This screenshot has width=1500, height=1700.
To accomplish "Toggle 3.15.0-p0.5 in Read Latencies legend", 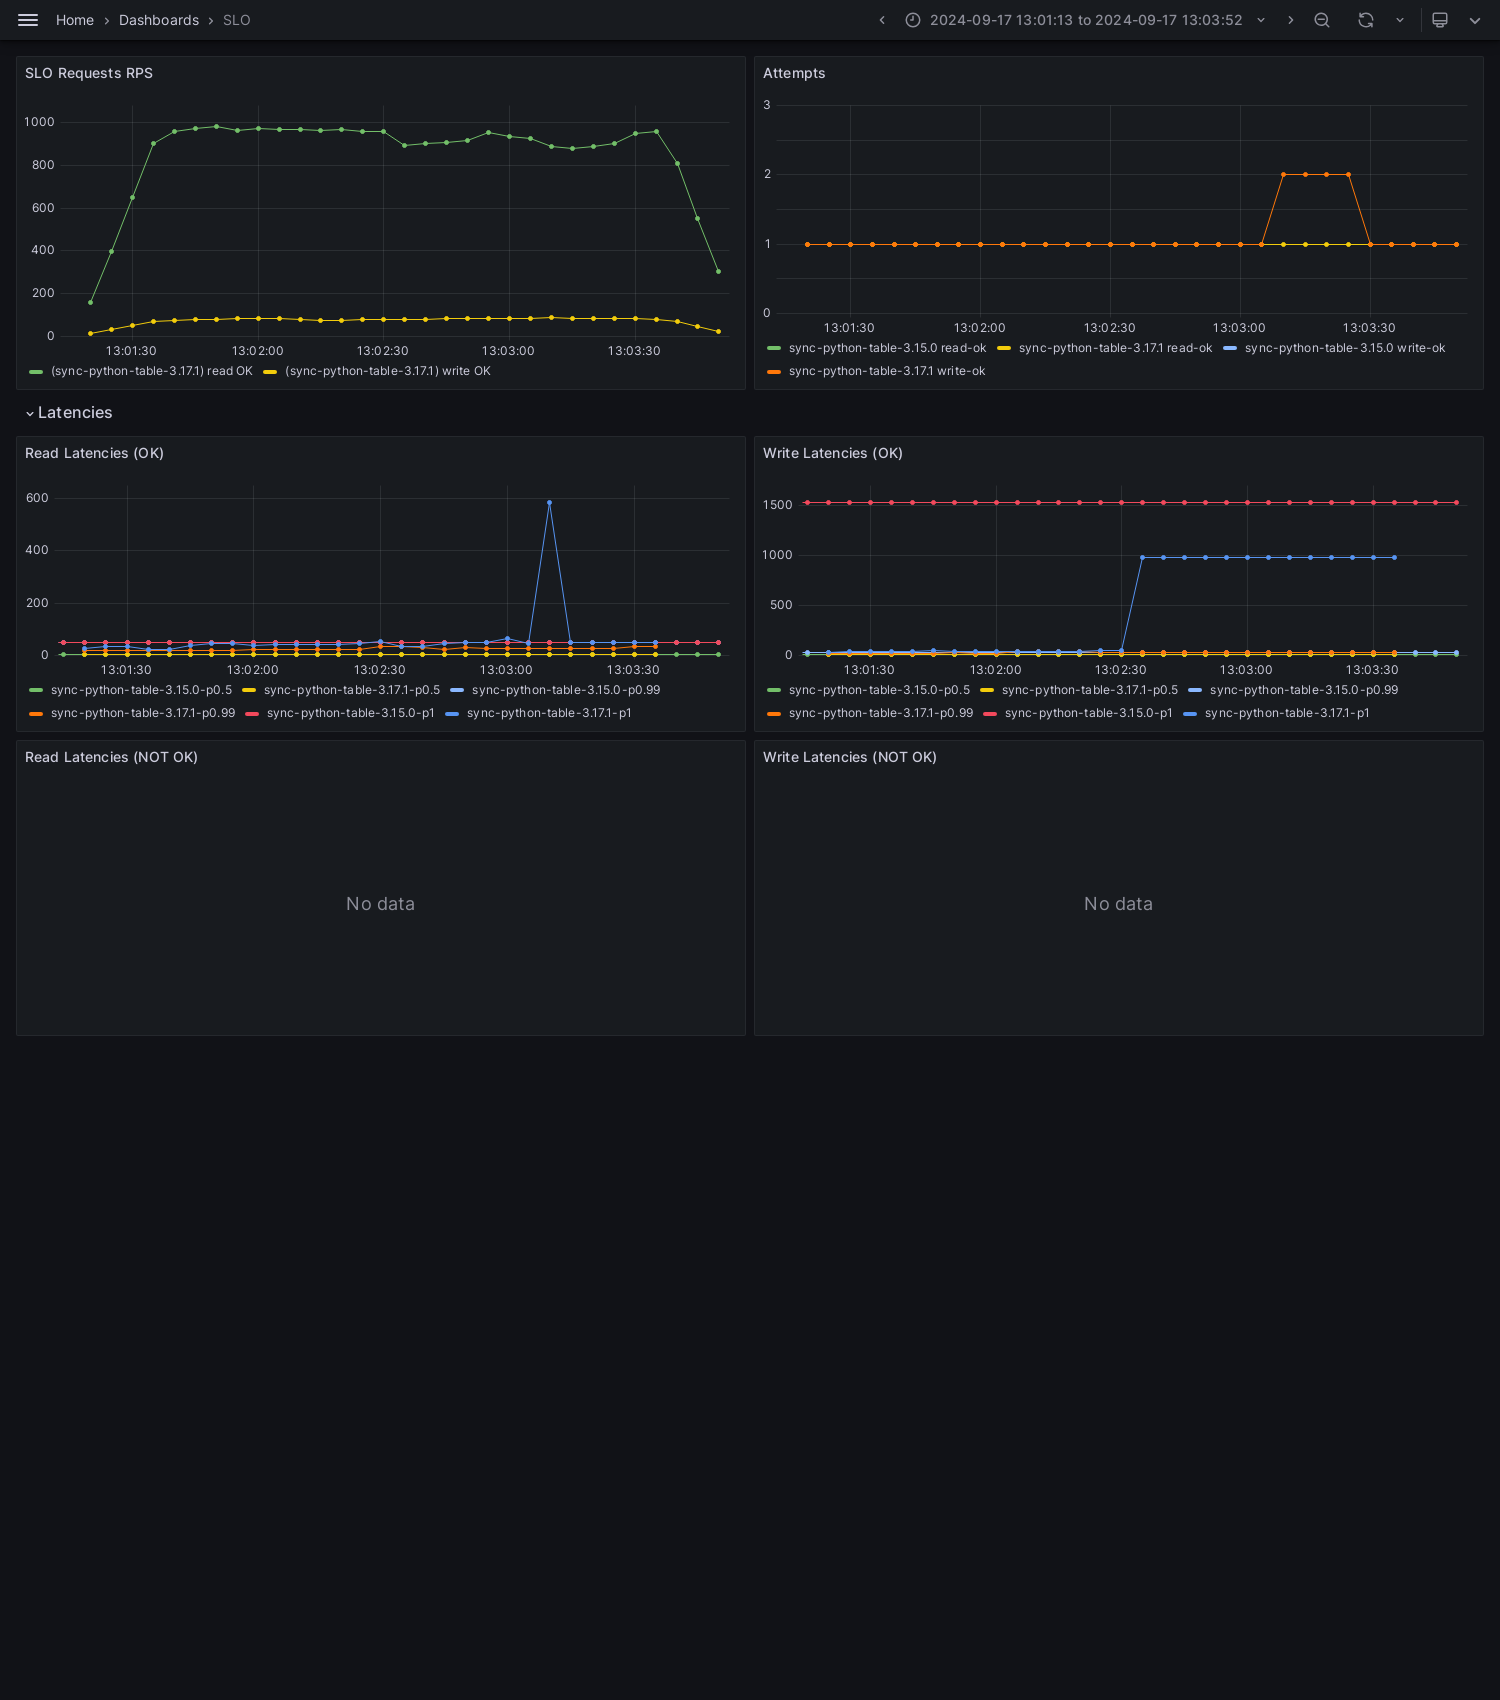I will click(x=141, y=690).
